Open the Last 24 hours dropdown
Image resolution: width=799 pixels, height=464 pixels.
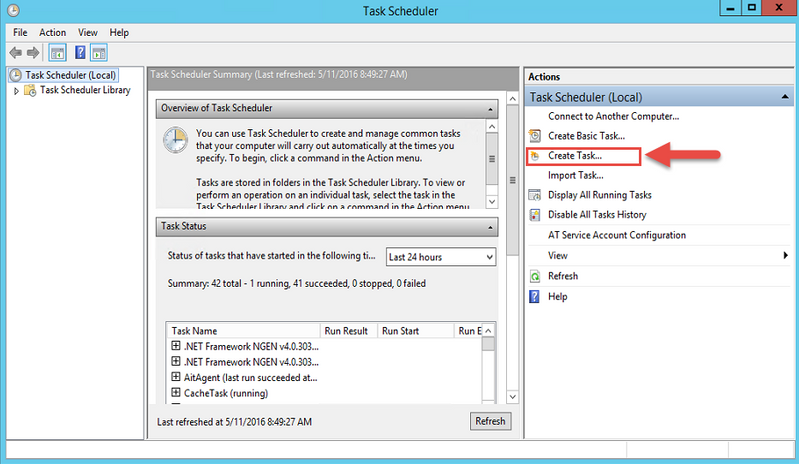point(441,257)
